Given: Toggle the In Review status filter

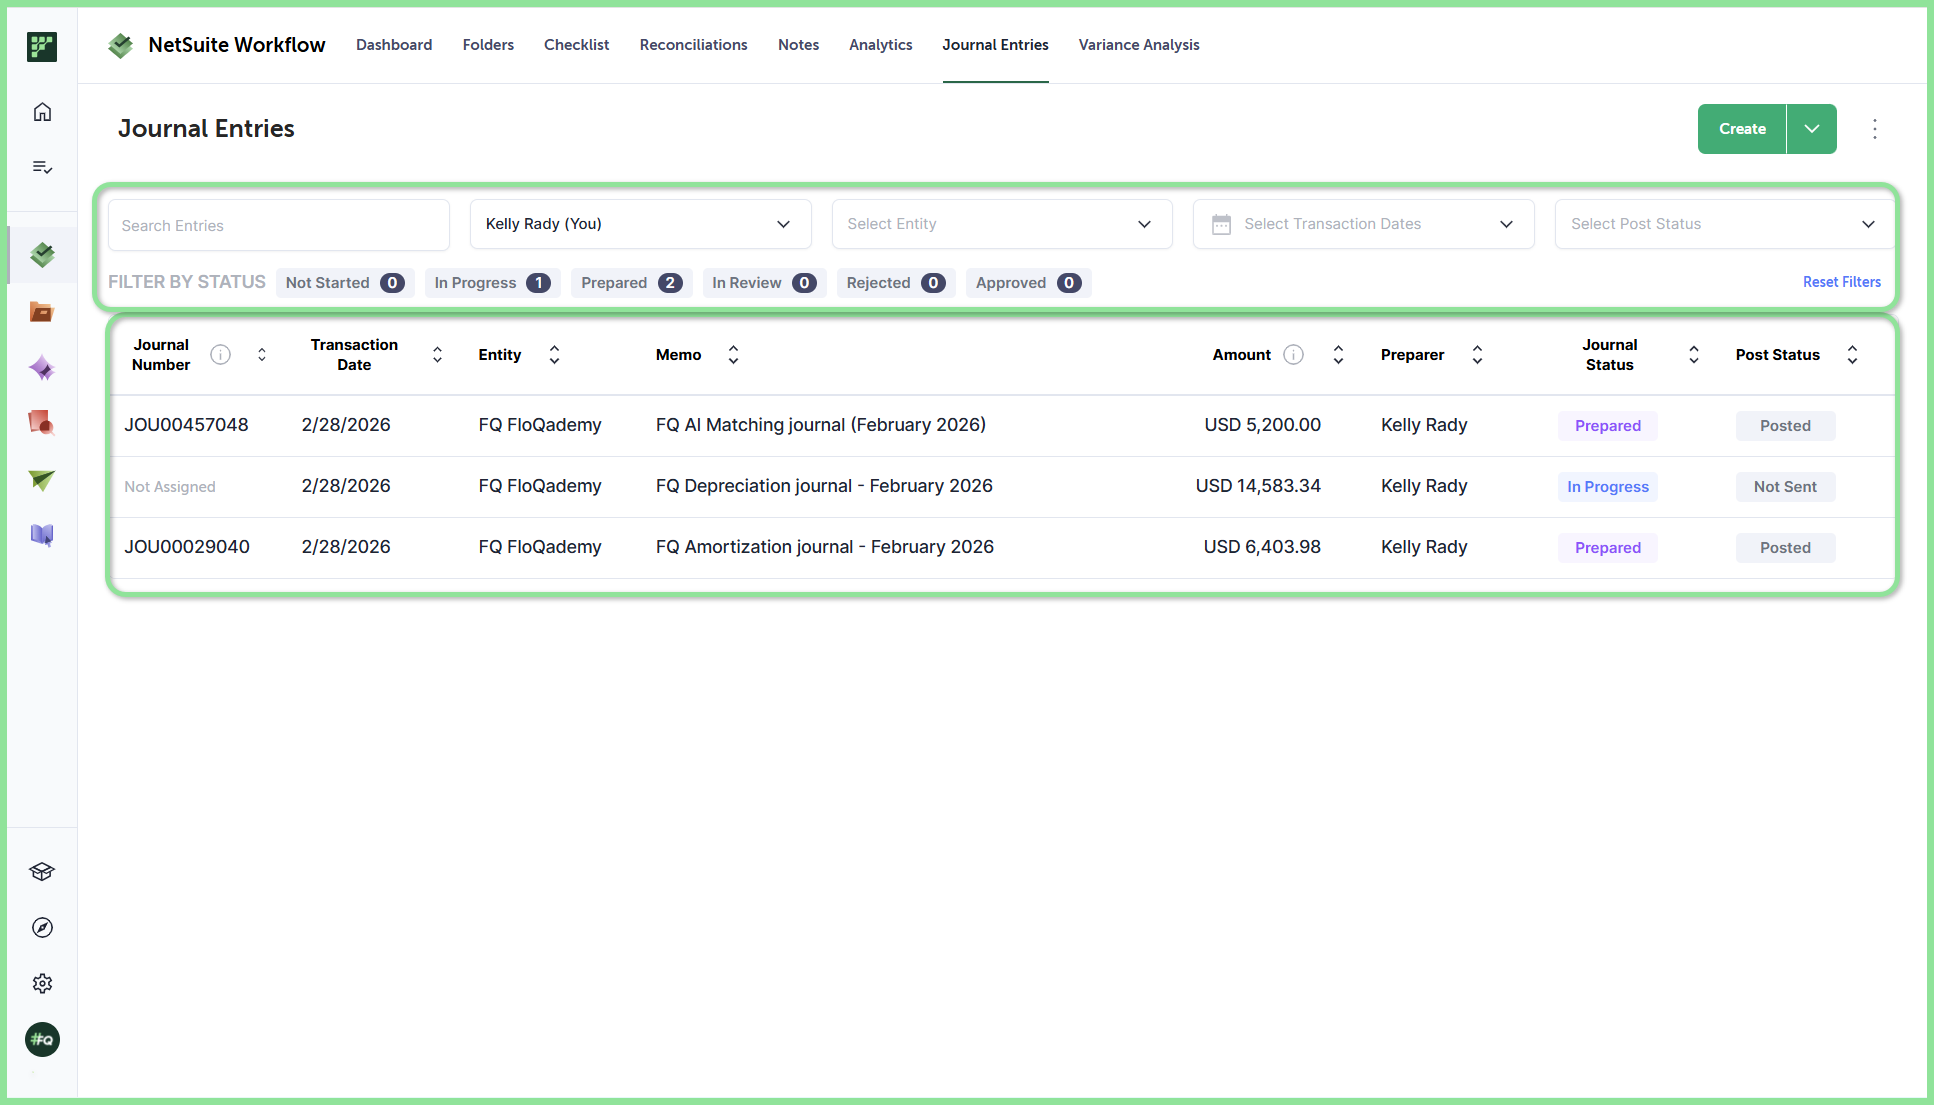Looking at the screenshot, I should point(765,283).
